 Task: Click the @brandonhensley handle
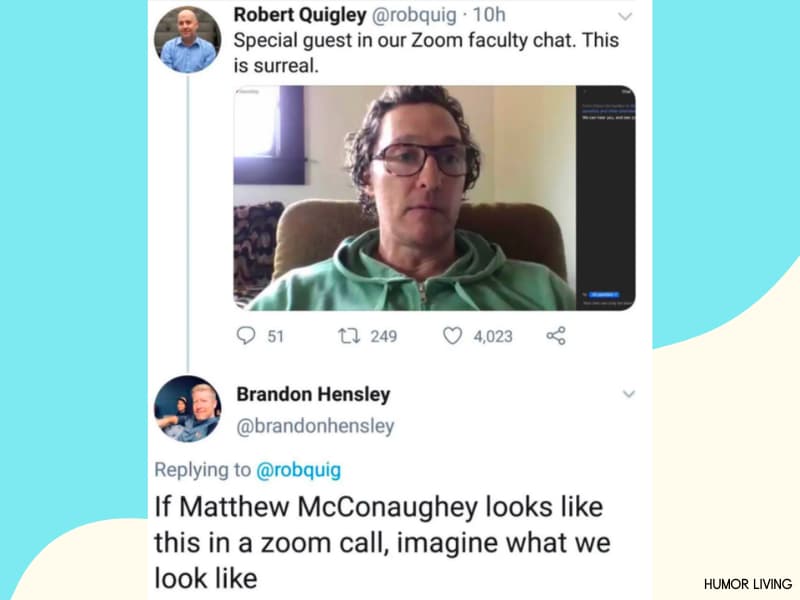[x=315, y=426]
